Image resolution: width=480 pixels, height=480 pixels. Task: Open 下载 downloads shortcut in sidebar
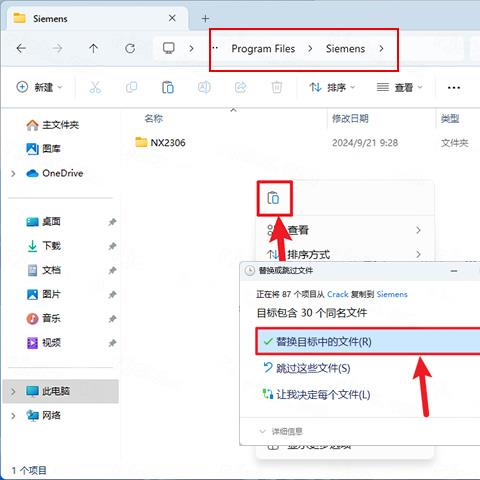pos(43,246)
